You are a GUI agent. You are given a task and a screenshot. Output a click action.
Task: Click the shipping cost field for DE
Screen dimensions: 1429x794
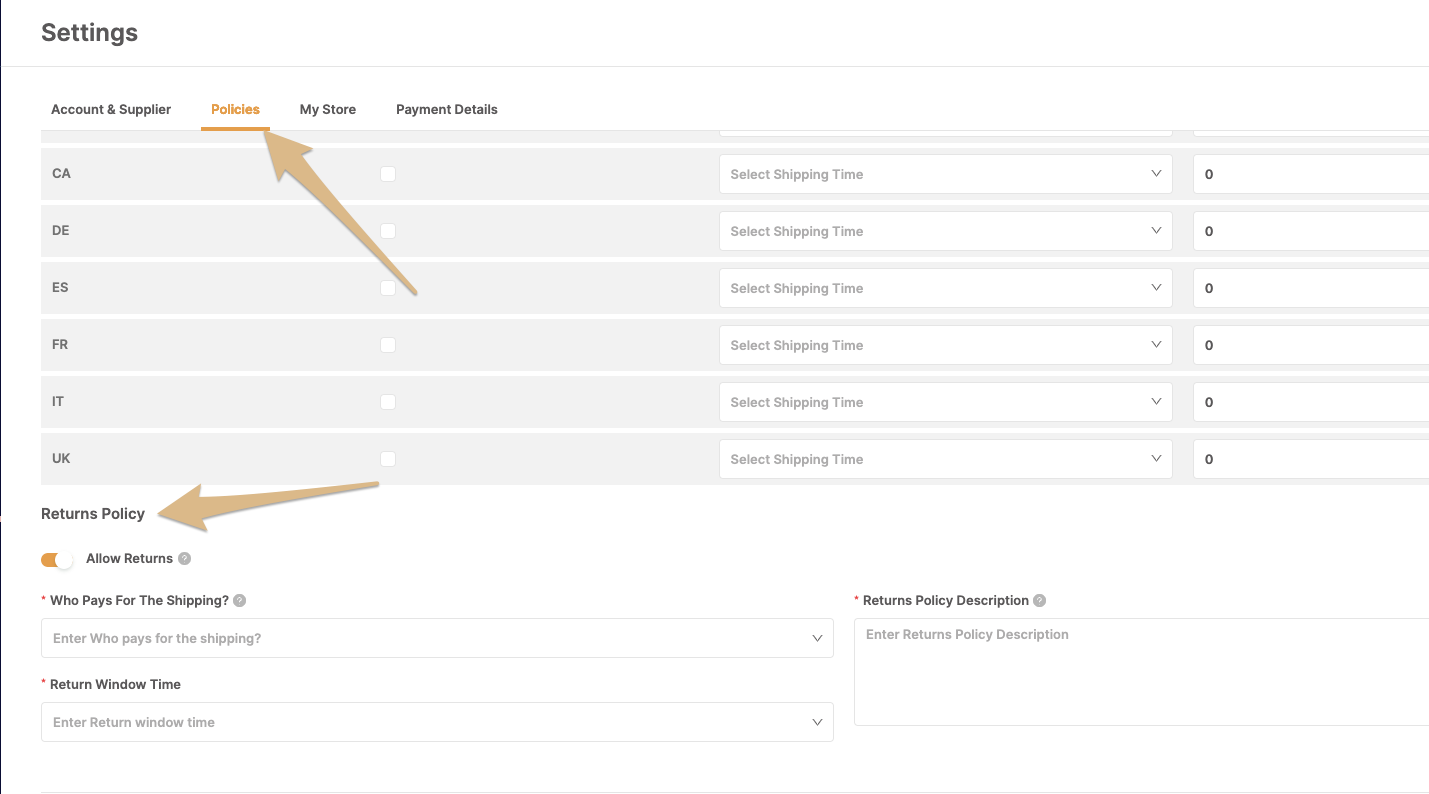1310,231
